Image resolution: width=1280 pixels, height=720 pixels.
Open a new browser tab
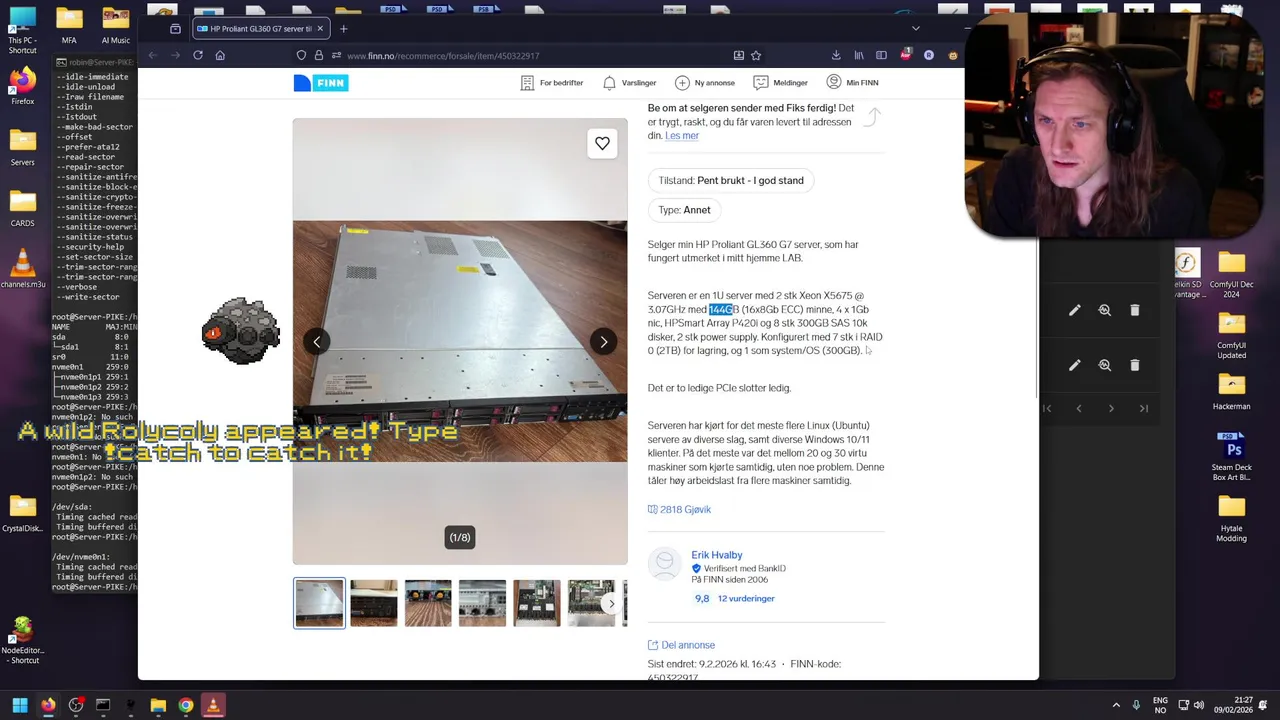344,28
